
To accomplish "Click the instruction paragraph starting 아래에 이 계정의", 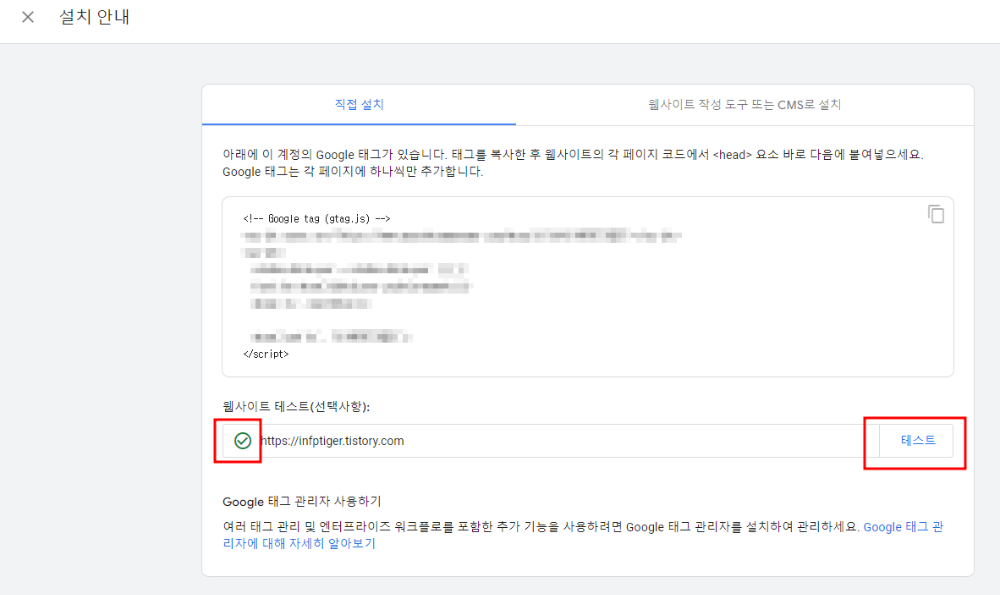I will 573,163.
